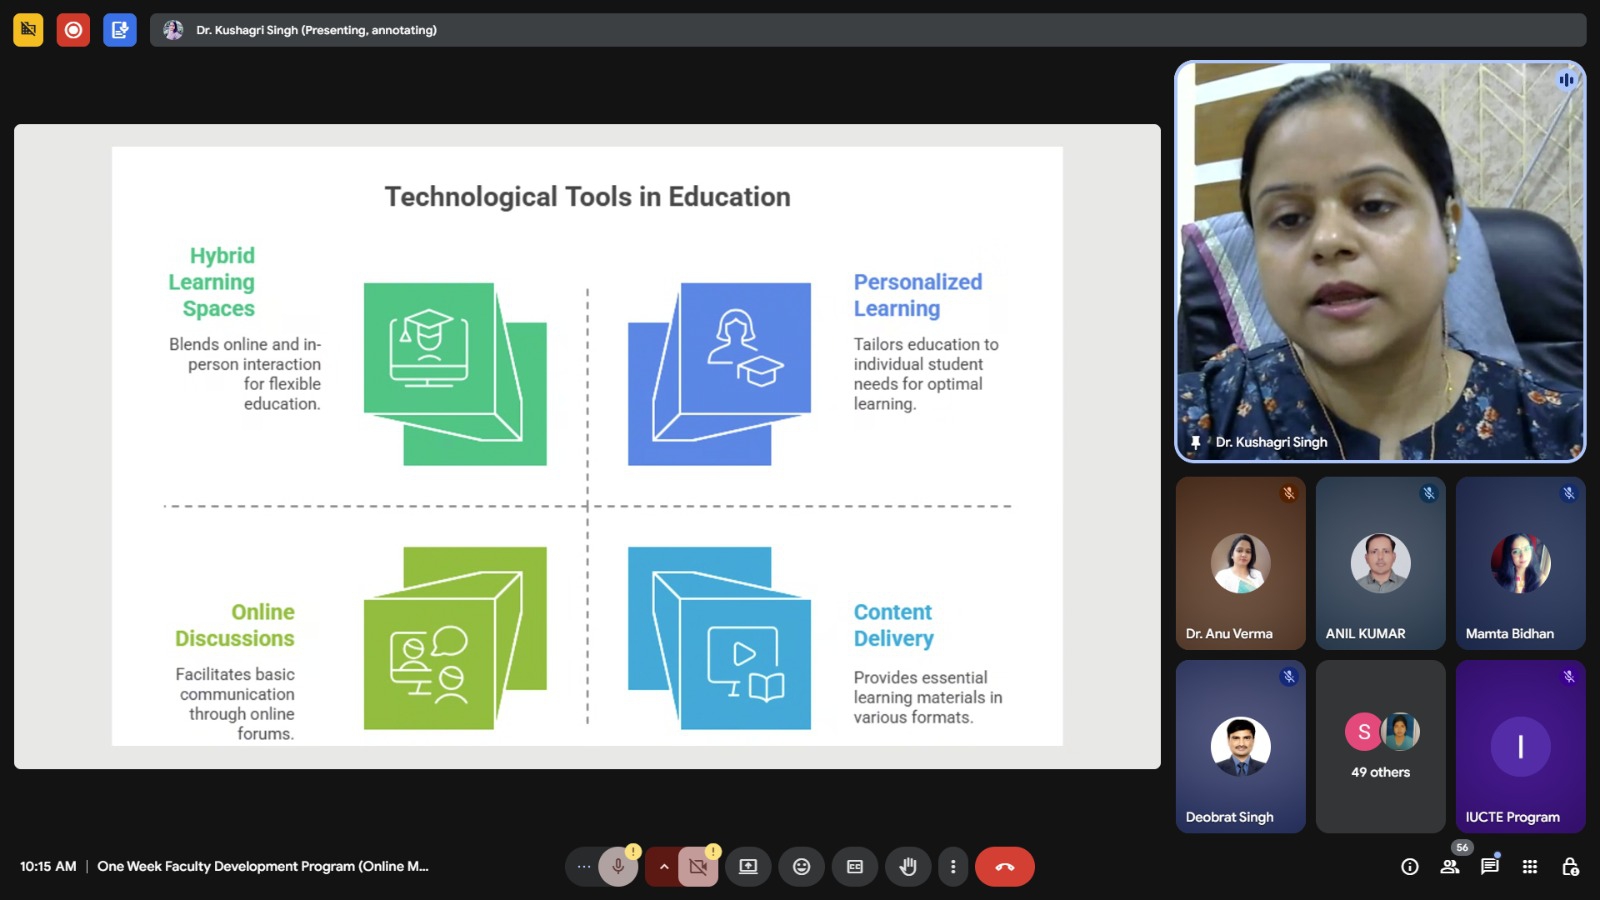Open more options vertical dots menu
This screenshot has width=1600, height=900.
[952, 867]
